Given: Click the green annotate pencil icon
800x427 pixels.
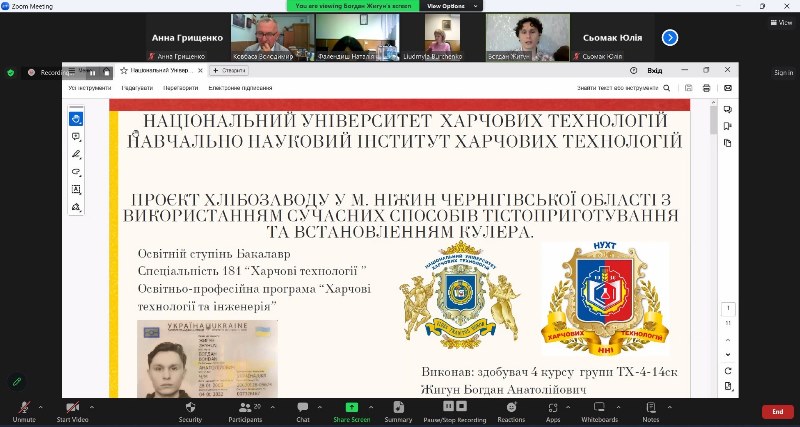Looking at the screenshot, I should 17,382.
